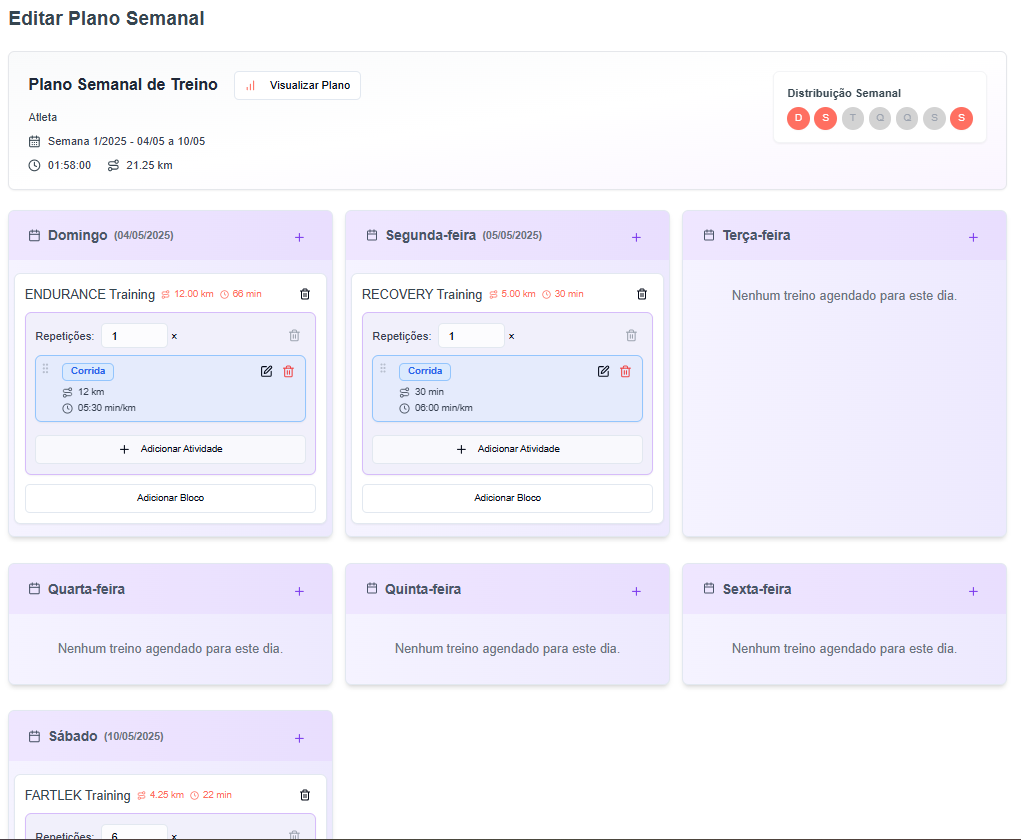Image resolution: width=1021 pixels, height=840 pixels.
Task: Click the RECOVERY Training title
Action: [x=422, y=294]
